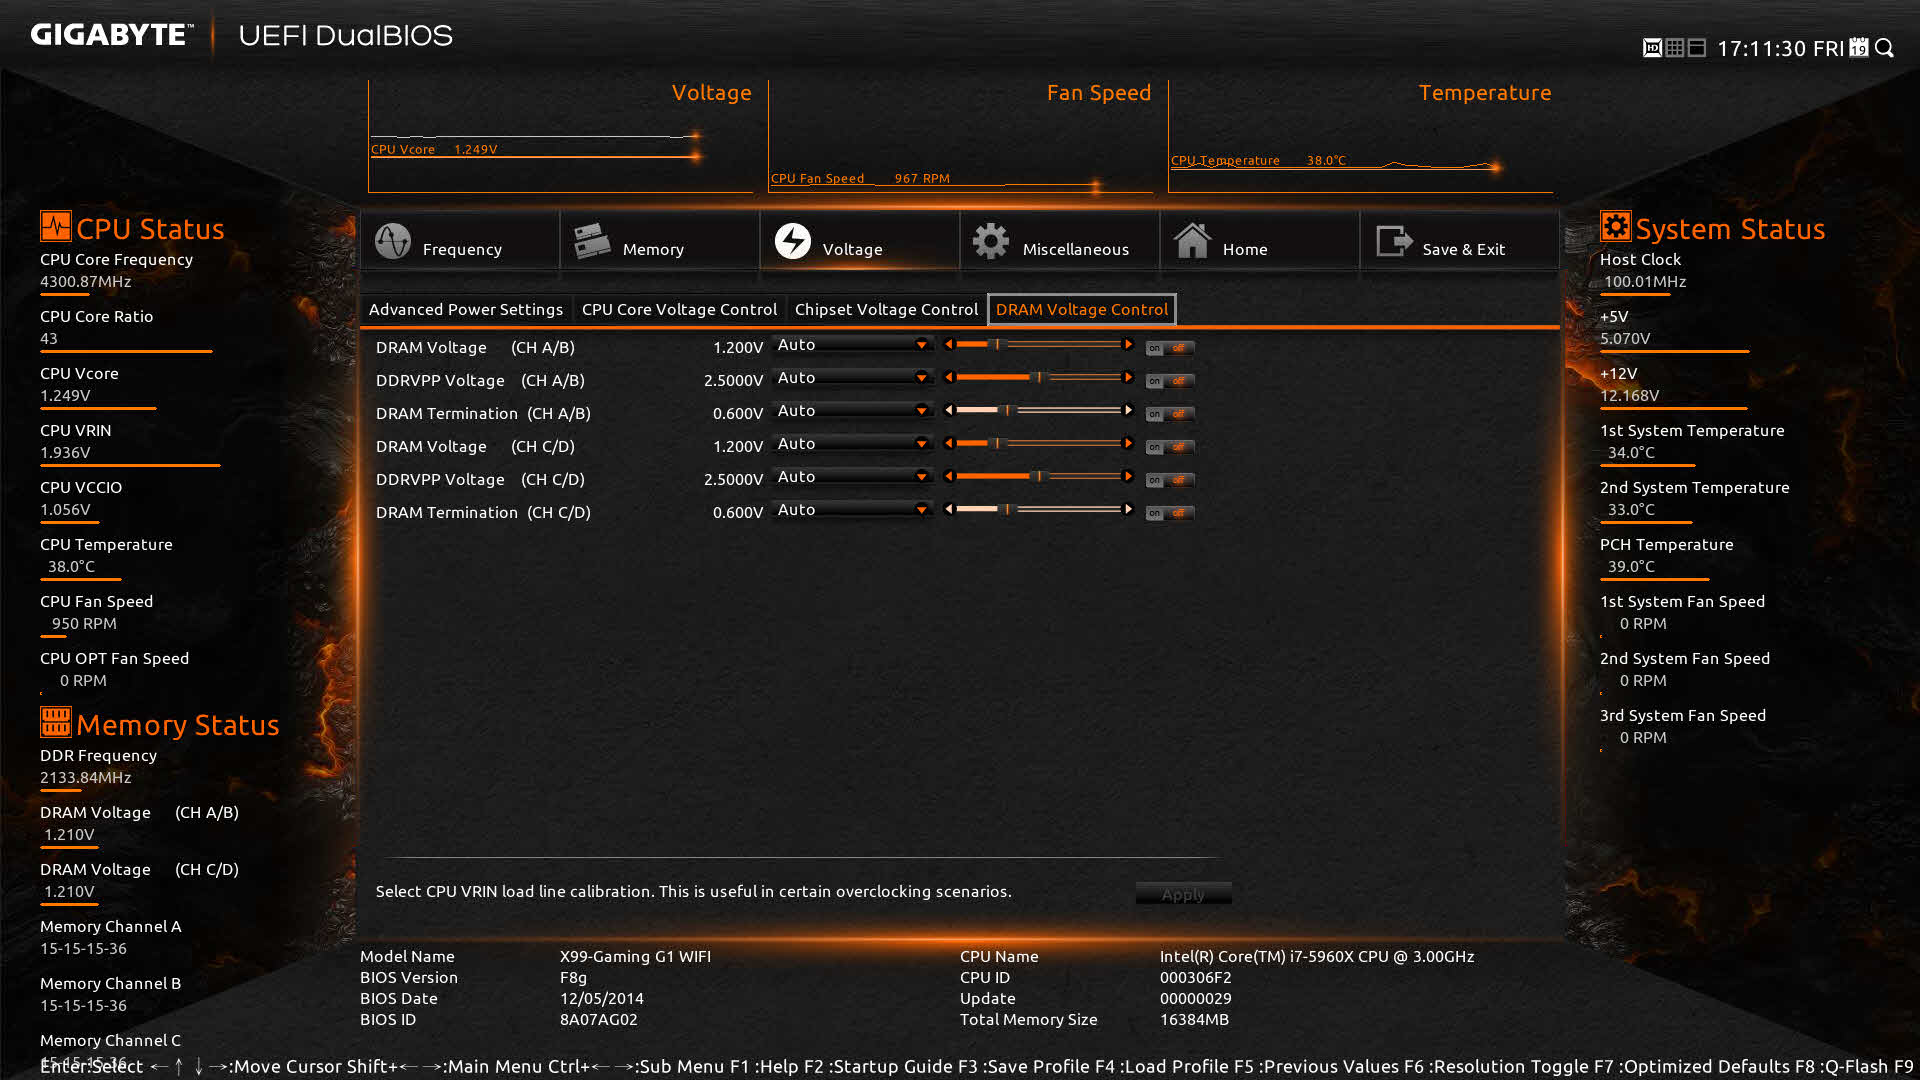Click the DDR Frequency 2133.84MHz value
Viewport: 1920px width, 1080px height.
[86, 778]
